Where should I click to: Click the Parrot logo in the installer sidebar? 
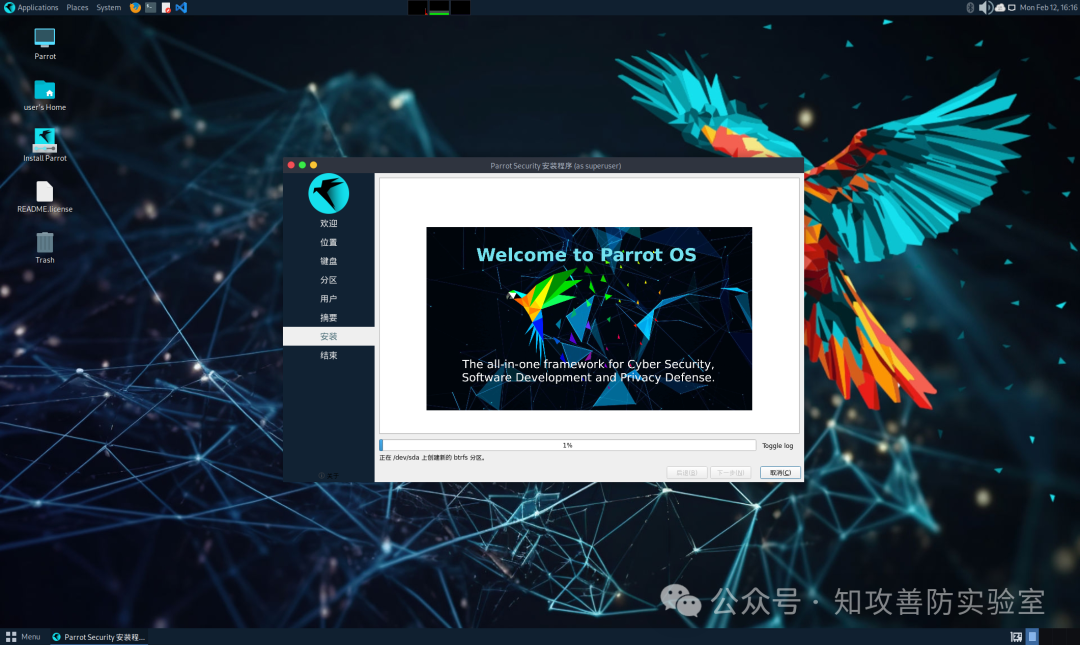point(329,193)
